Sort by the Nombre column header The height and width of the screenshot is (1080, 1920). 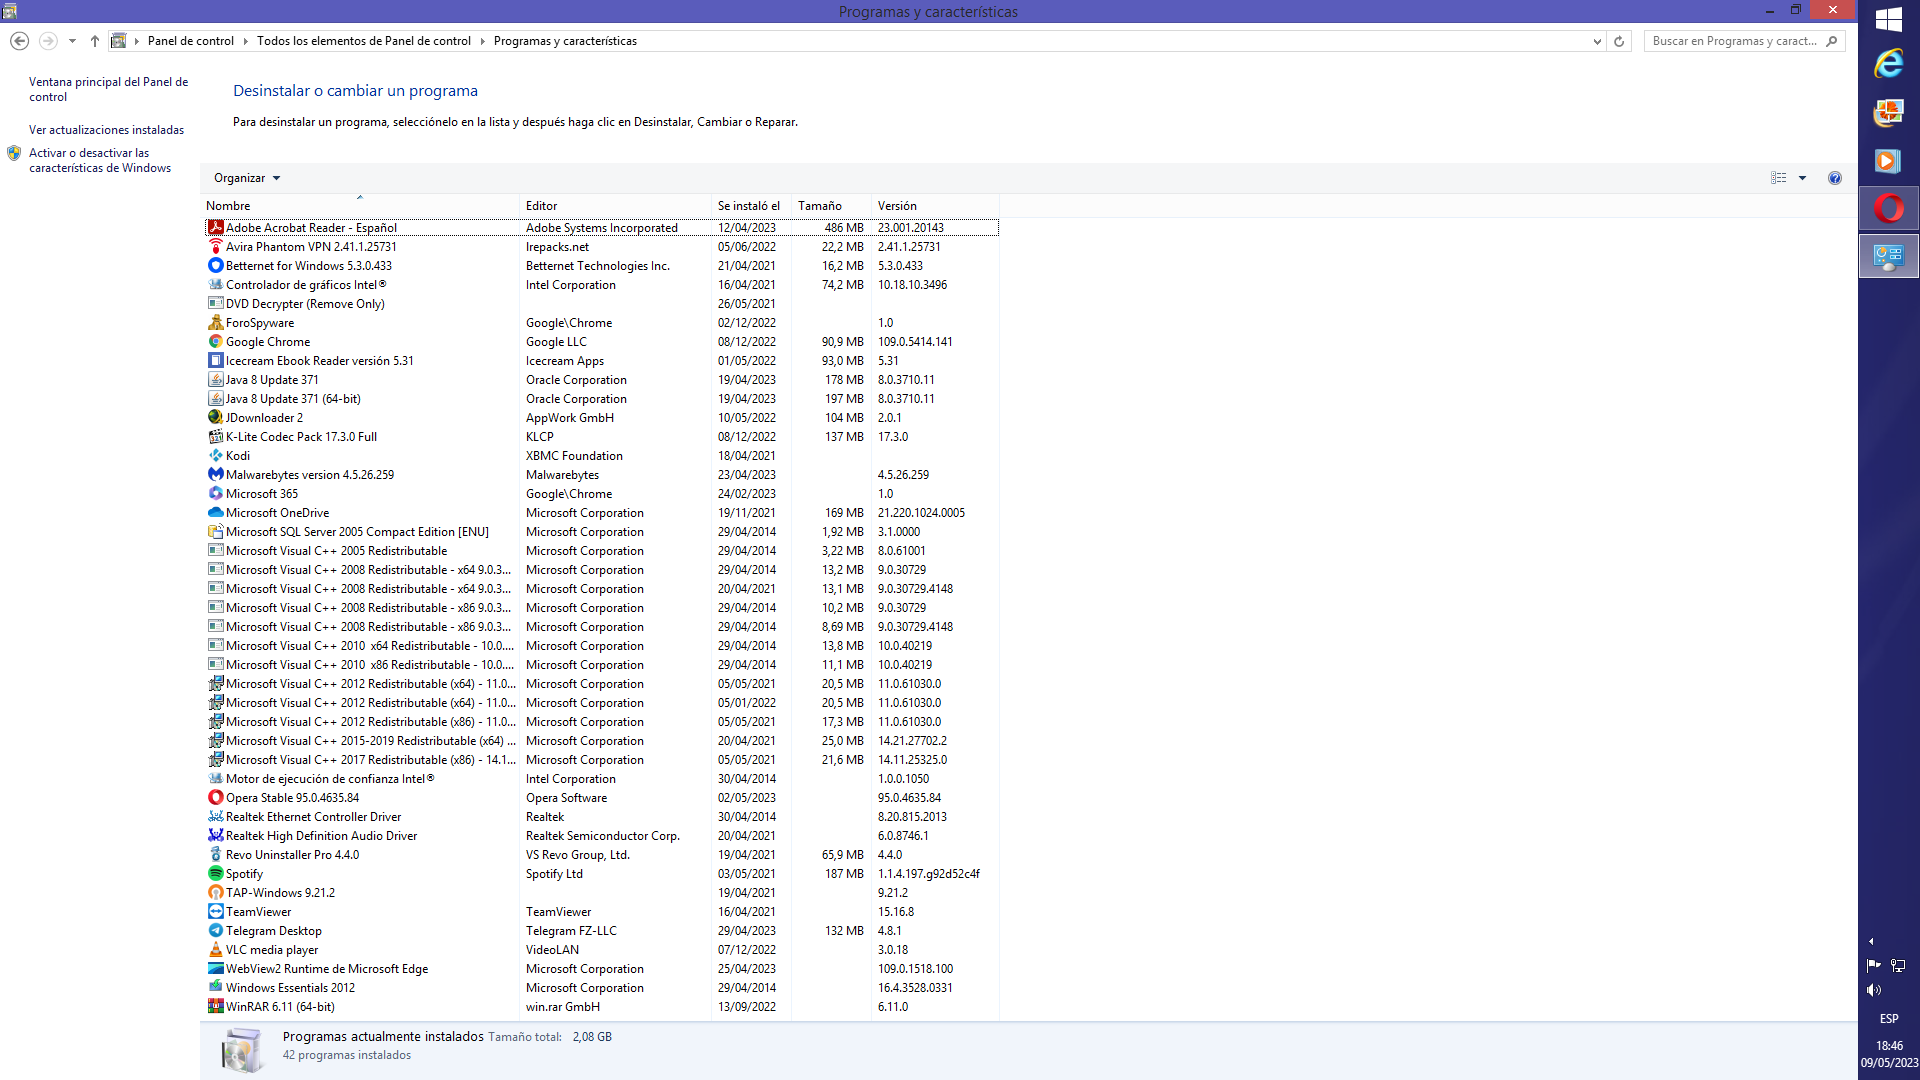360,206
